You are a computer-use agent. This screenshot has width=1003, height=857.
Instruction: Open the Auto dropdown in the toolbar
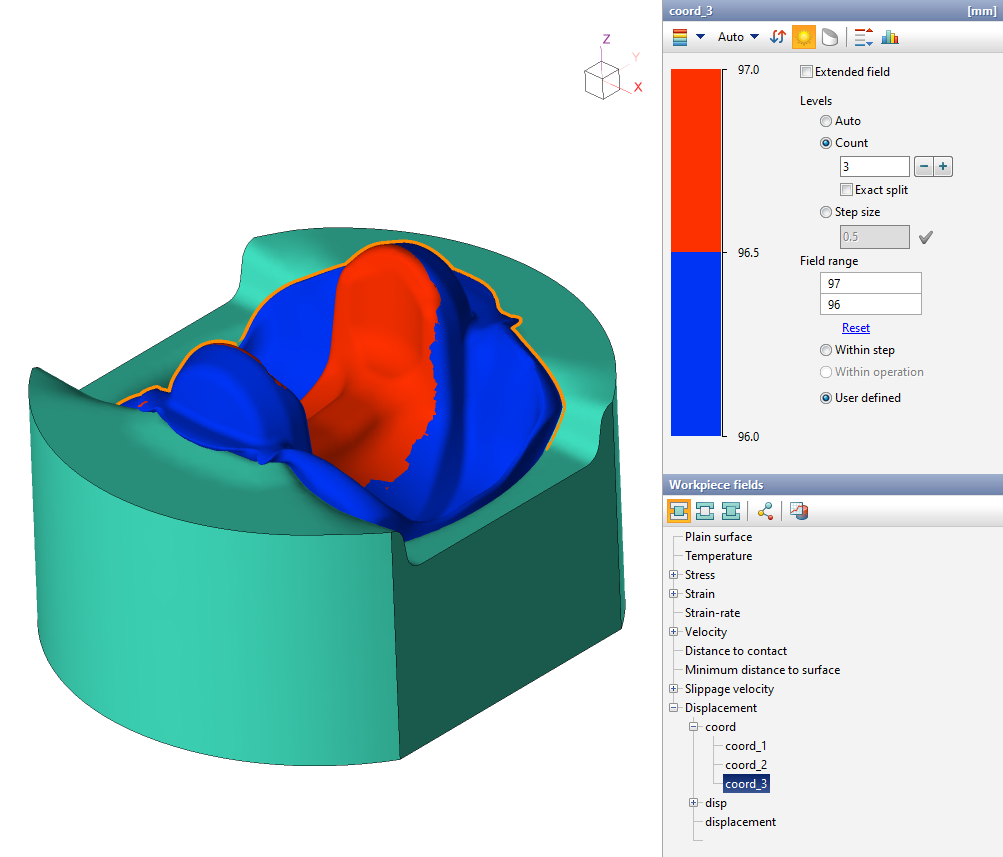click(738, 37)
